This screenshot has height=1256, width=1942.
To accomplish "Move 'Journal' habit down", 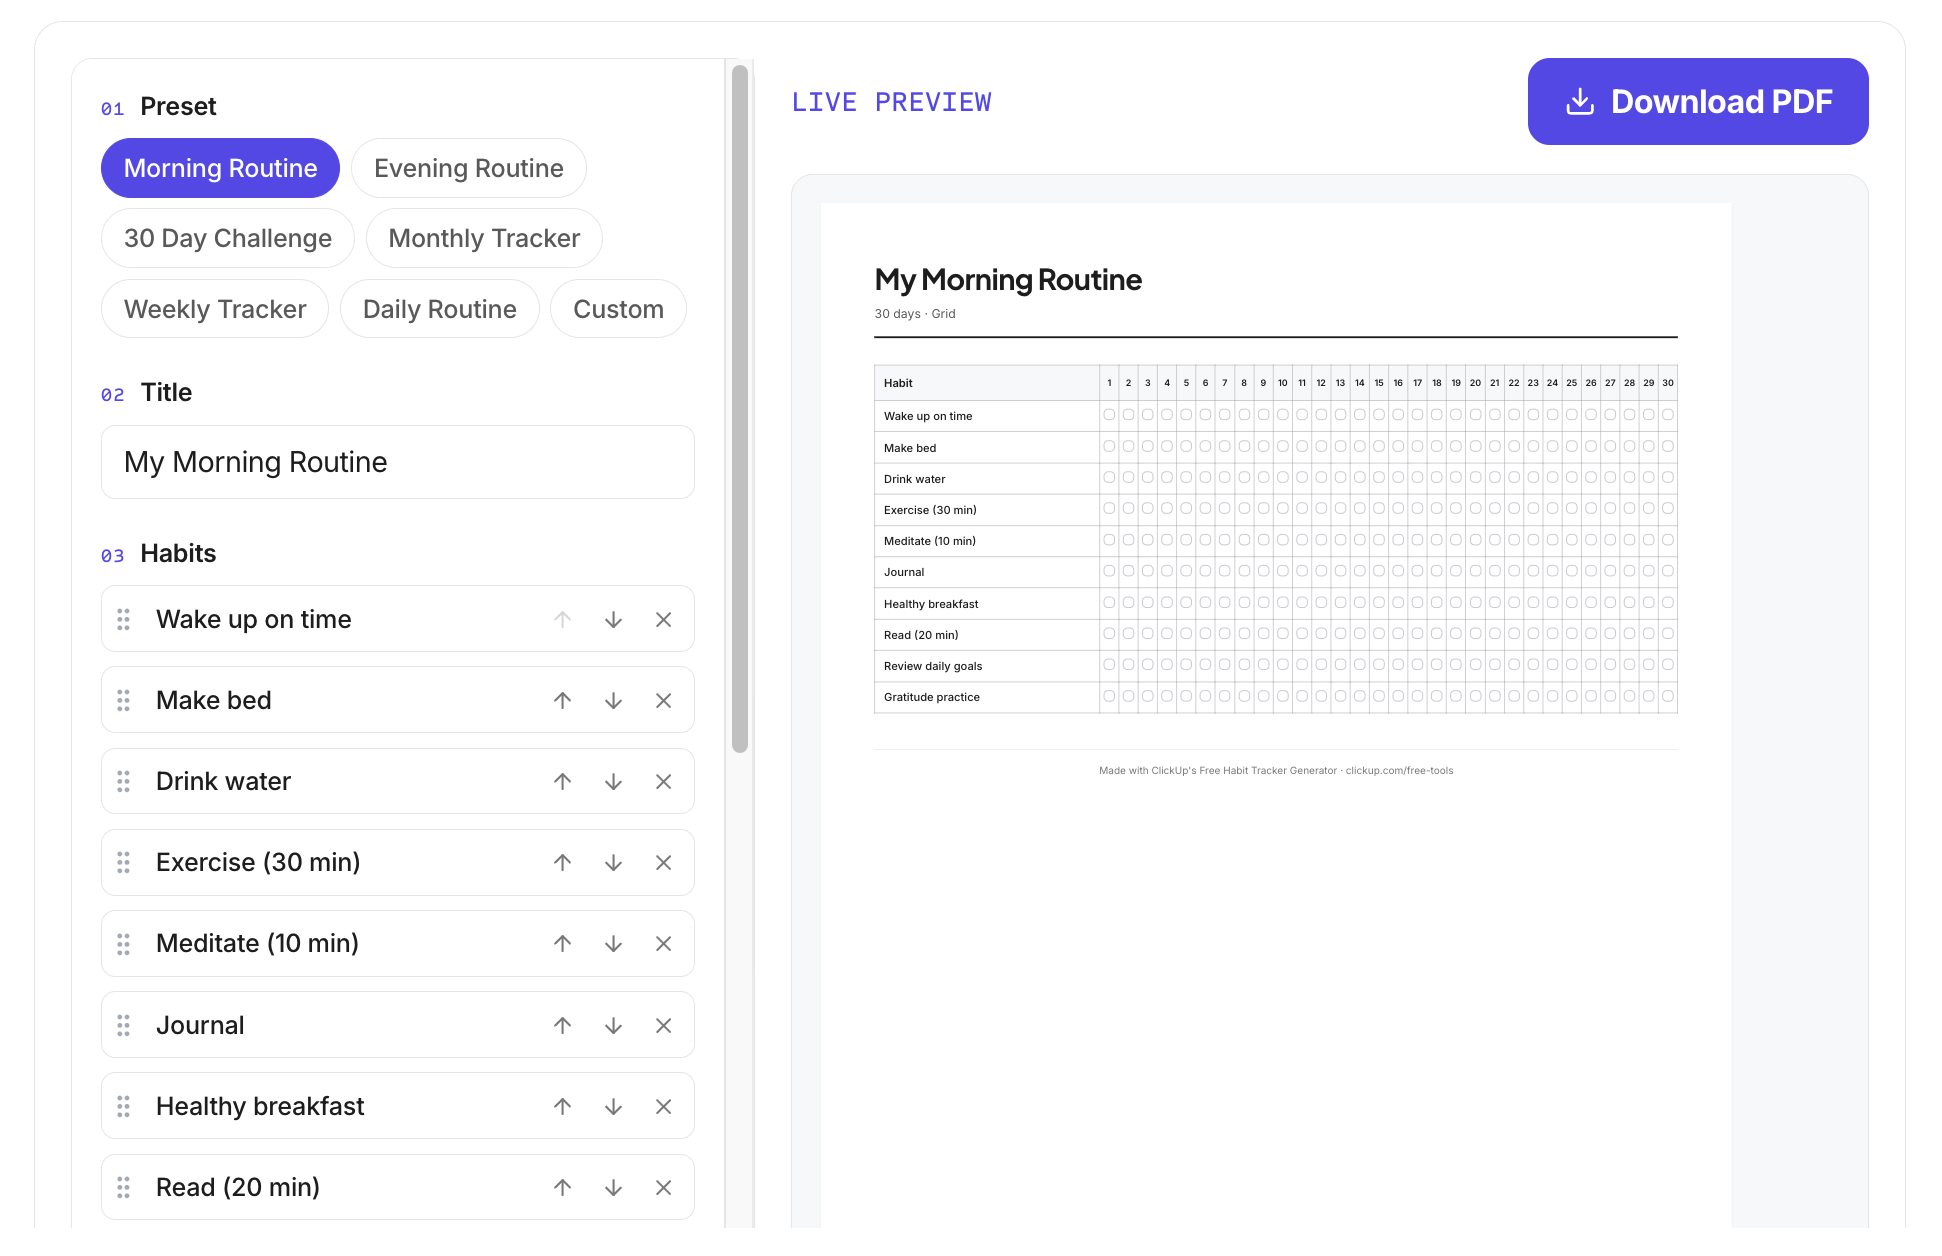I will [614, 1026].
